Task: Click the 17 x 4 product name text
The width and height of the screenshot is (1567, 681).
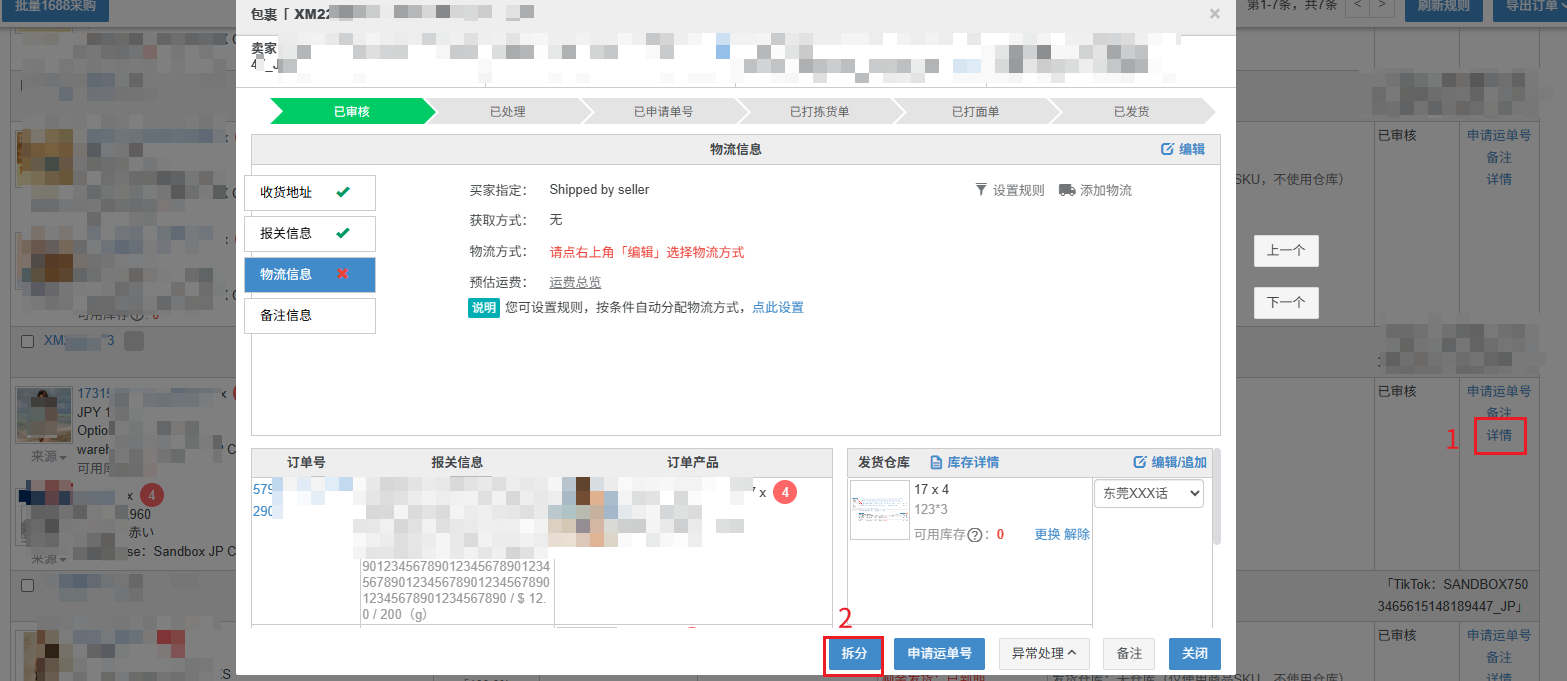Action: pyautogui.click(x=931, y=490)
